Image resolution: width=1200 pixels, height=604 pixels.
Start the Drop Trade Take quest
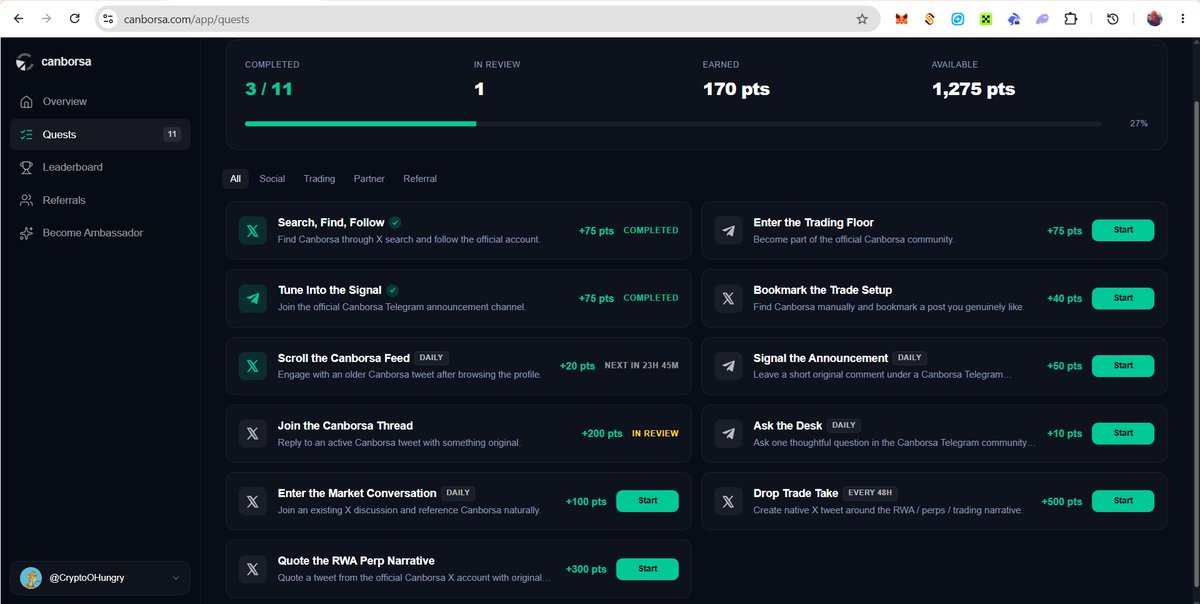[1123, 501]
